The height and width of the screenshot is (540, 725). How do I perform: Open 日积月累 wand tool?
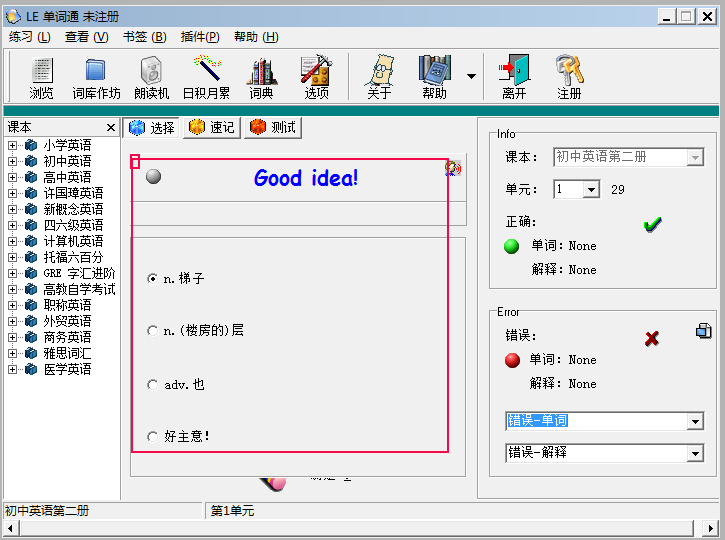pos(206,78)
